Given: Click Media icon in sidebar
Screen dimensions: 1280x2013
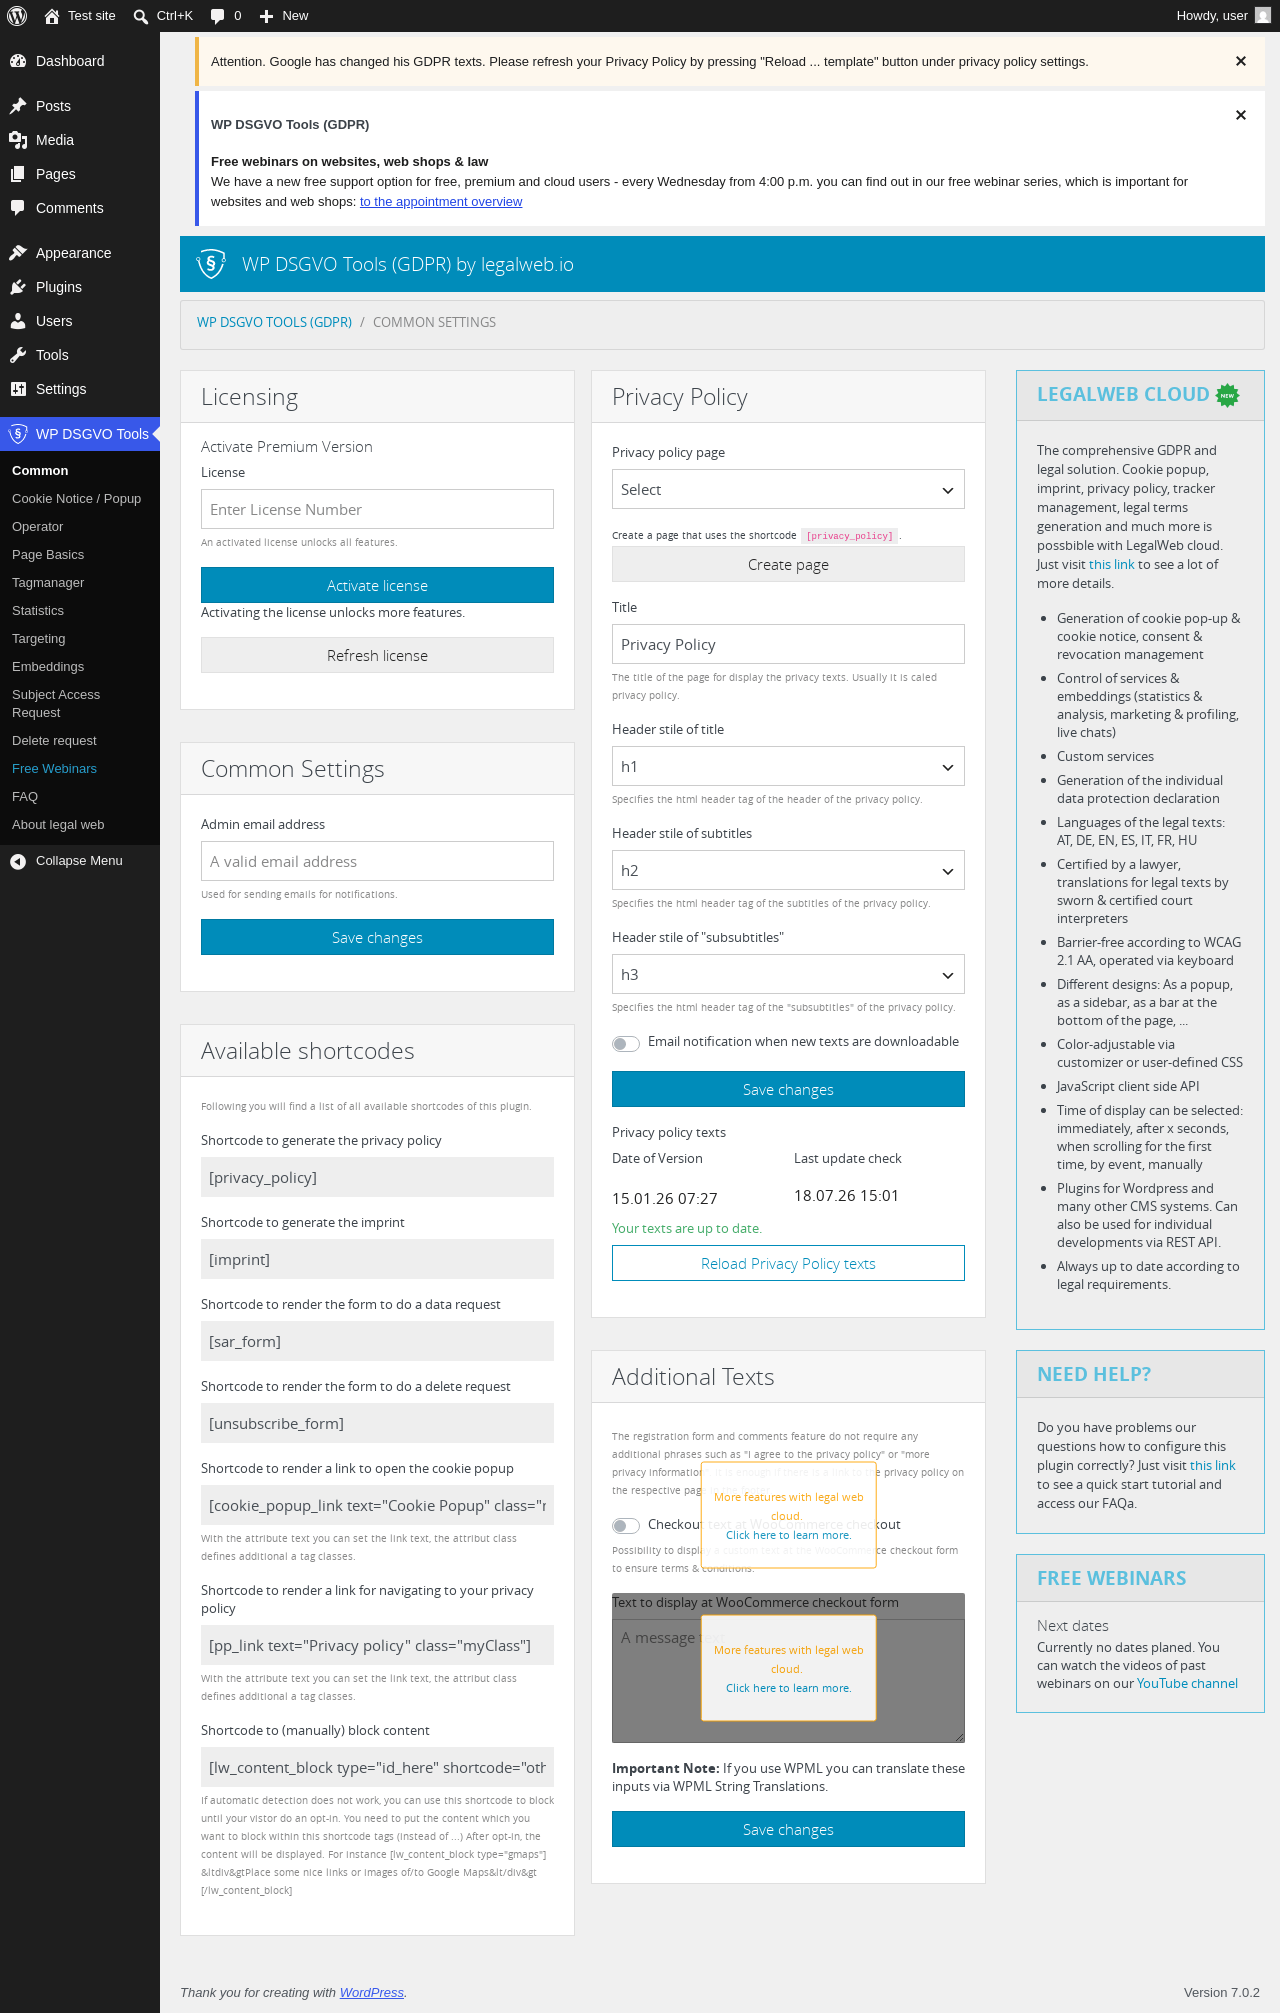Looking at the screenshot, I should 18,140.
